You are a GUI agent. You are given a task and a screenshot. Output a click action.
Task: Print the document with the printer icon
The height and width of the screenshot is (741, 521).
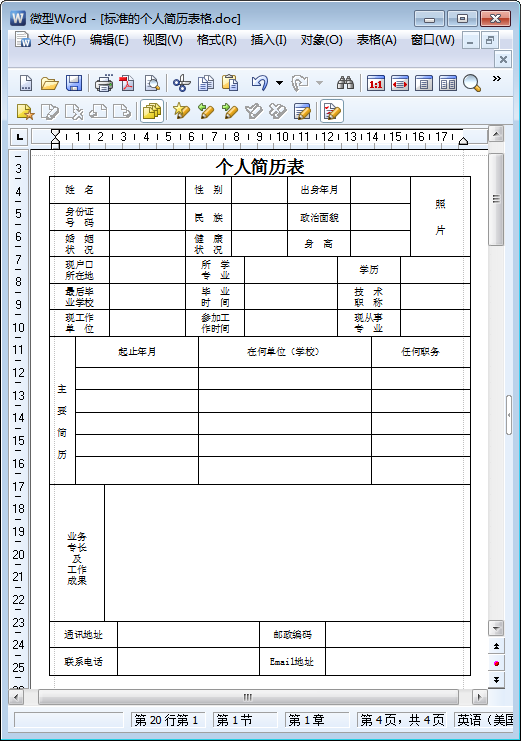pyautogui.click(x=104, y=83)
